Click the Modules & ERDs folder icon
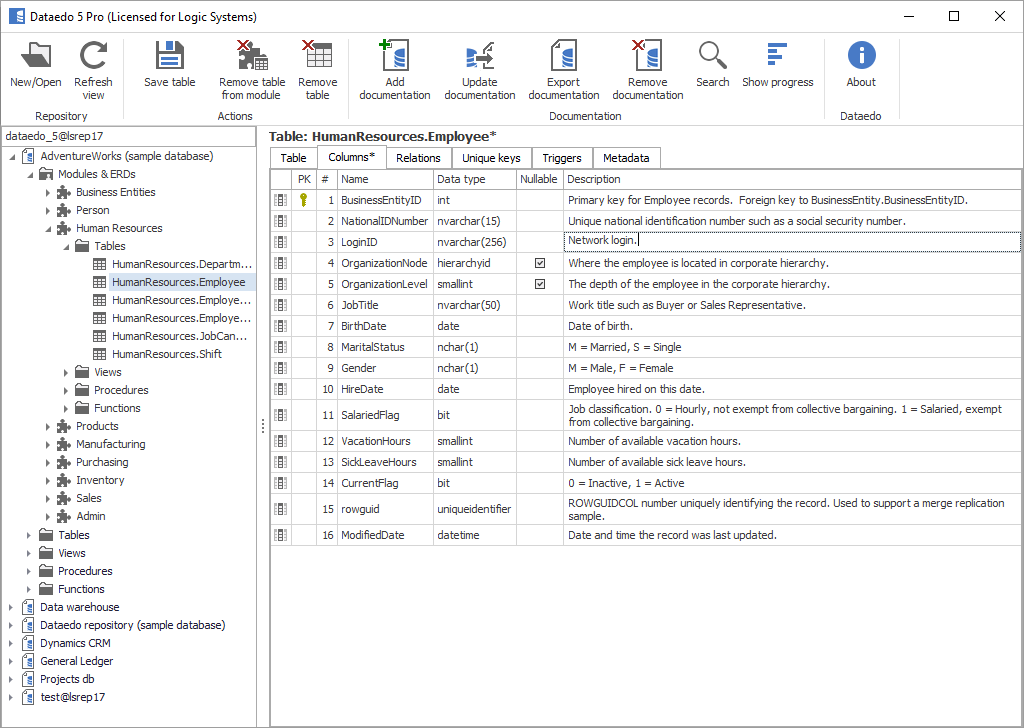This screenshot has width=1024, height=728. [x=46, y=174]
